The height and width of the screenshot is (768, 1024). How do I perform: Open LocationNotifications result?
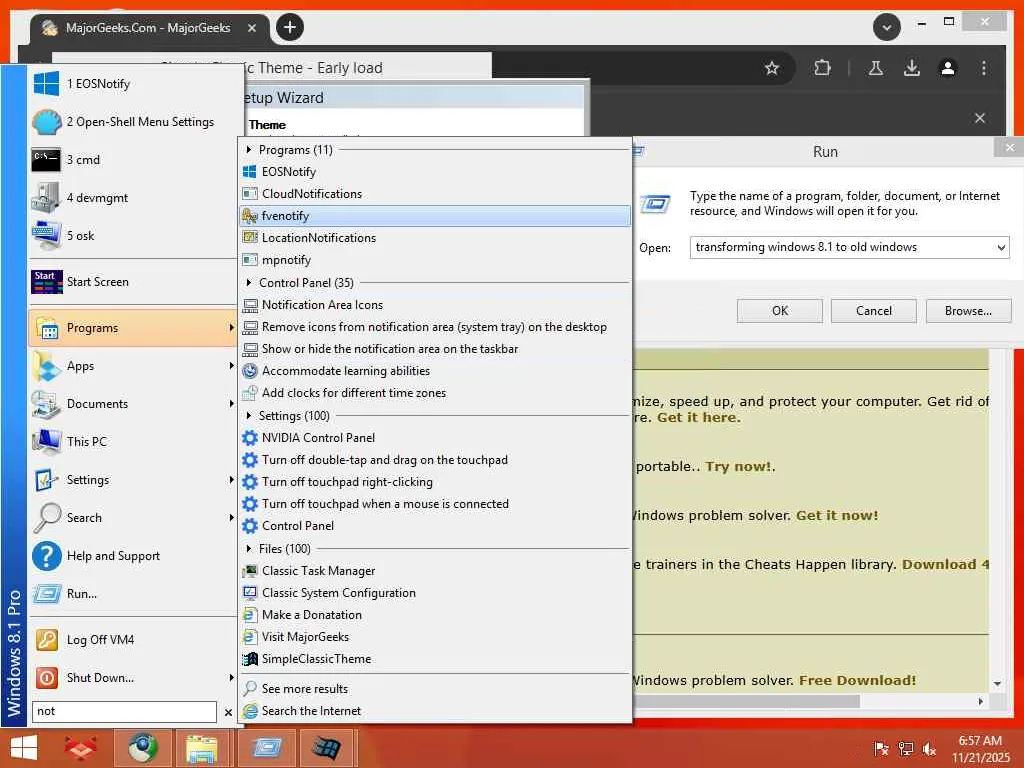tap(435, 238)
